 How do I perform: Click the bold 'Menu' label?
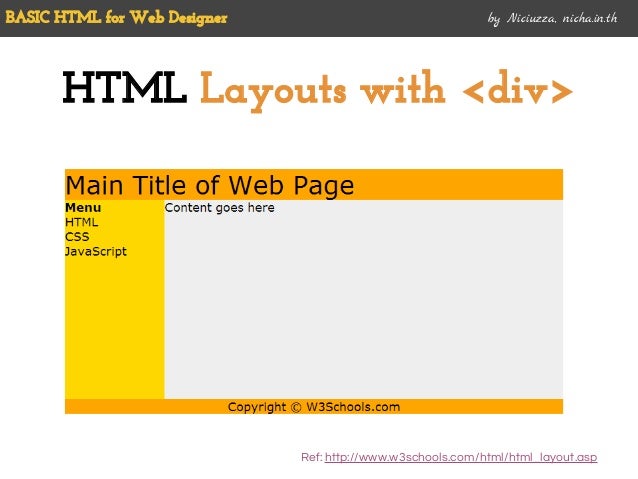tap(83, 208)
